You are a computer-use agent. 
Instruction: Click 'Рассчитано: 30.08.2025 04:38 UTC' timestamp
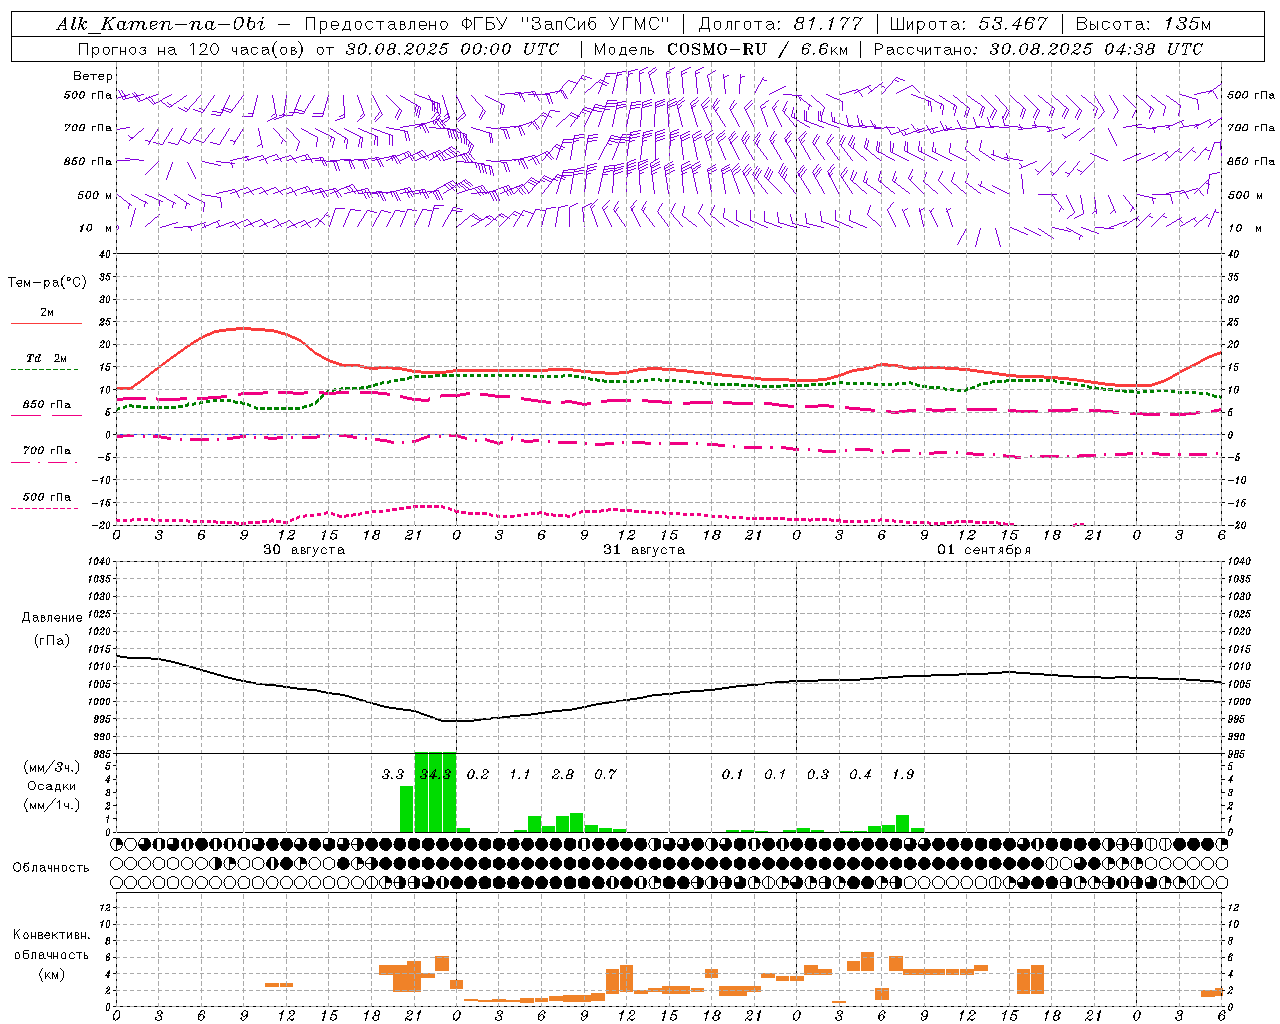(1038, 49)
